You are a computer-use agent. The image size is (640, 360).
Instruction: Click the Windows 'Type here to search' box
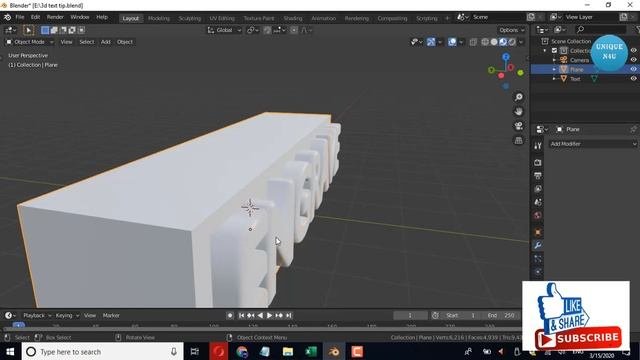point(102,351)
